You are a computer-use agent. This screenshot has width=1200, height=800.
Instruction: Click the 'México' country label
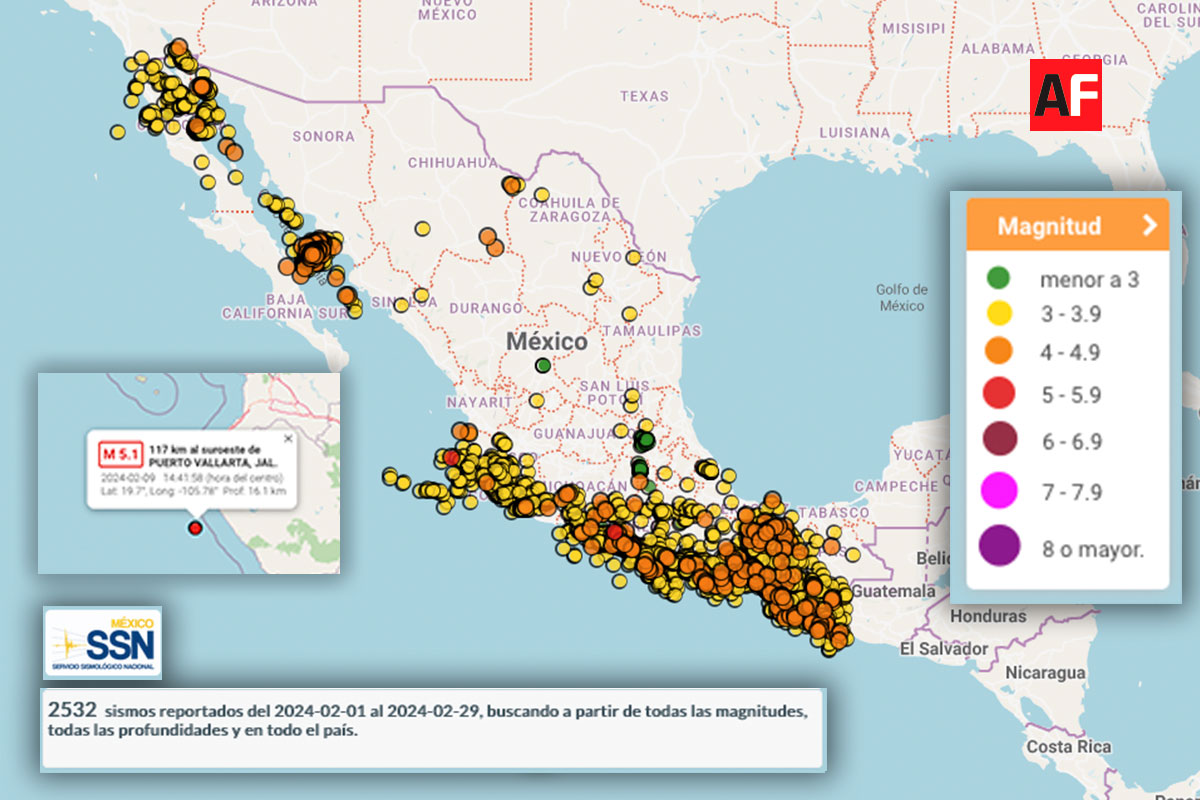[547, 341]
